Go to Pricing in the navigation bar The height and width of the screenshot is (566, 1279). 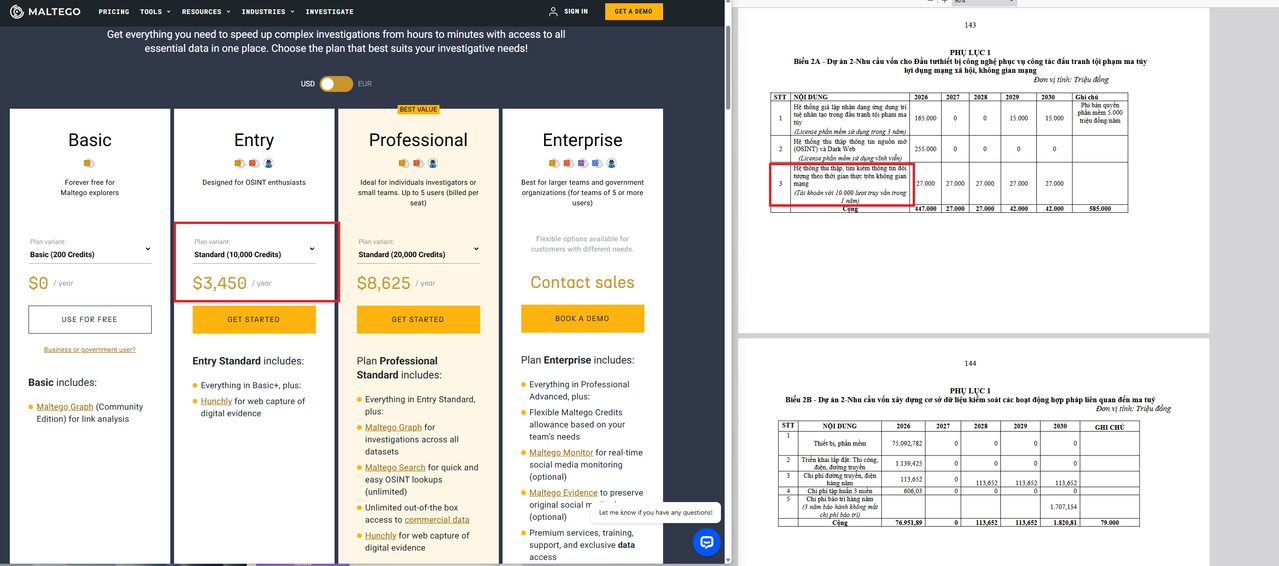(114, 12)
